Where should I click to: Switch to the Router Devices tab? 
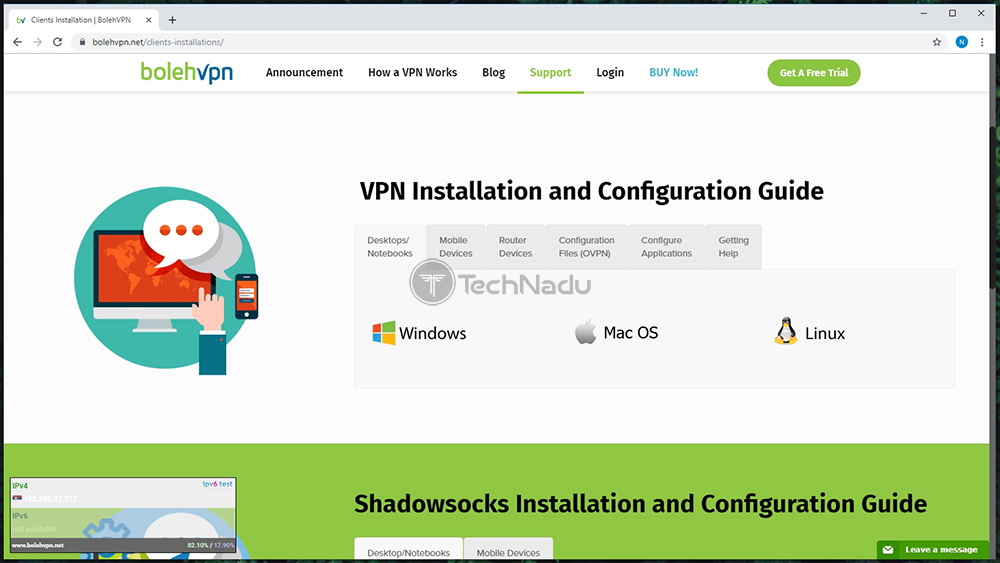(x=515, y=247)
